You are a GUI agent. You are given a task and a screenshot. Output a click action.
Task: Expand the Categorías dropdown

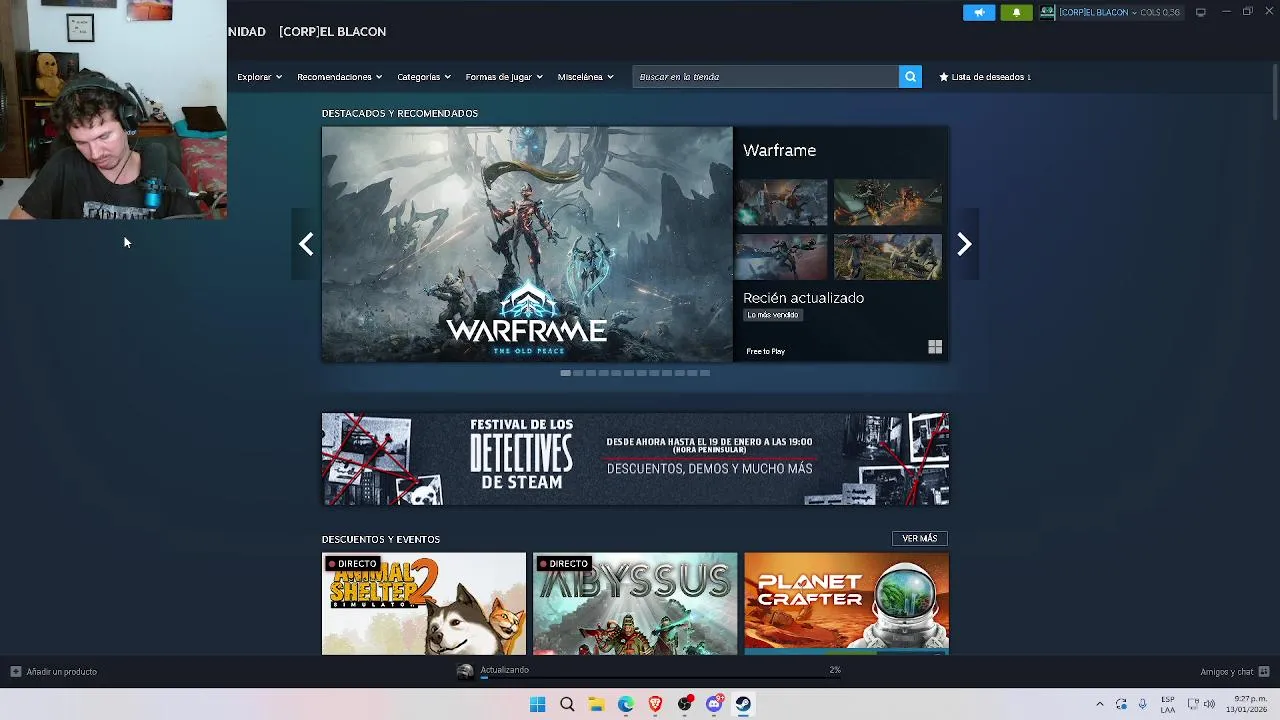424,77
